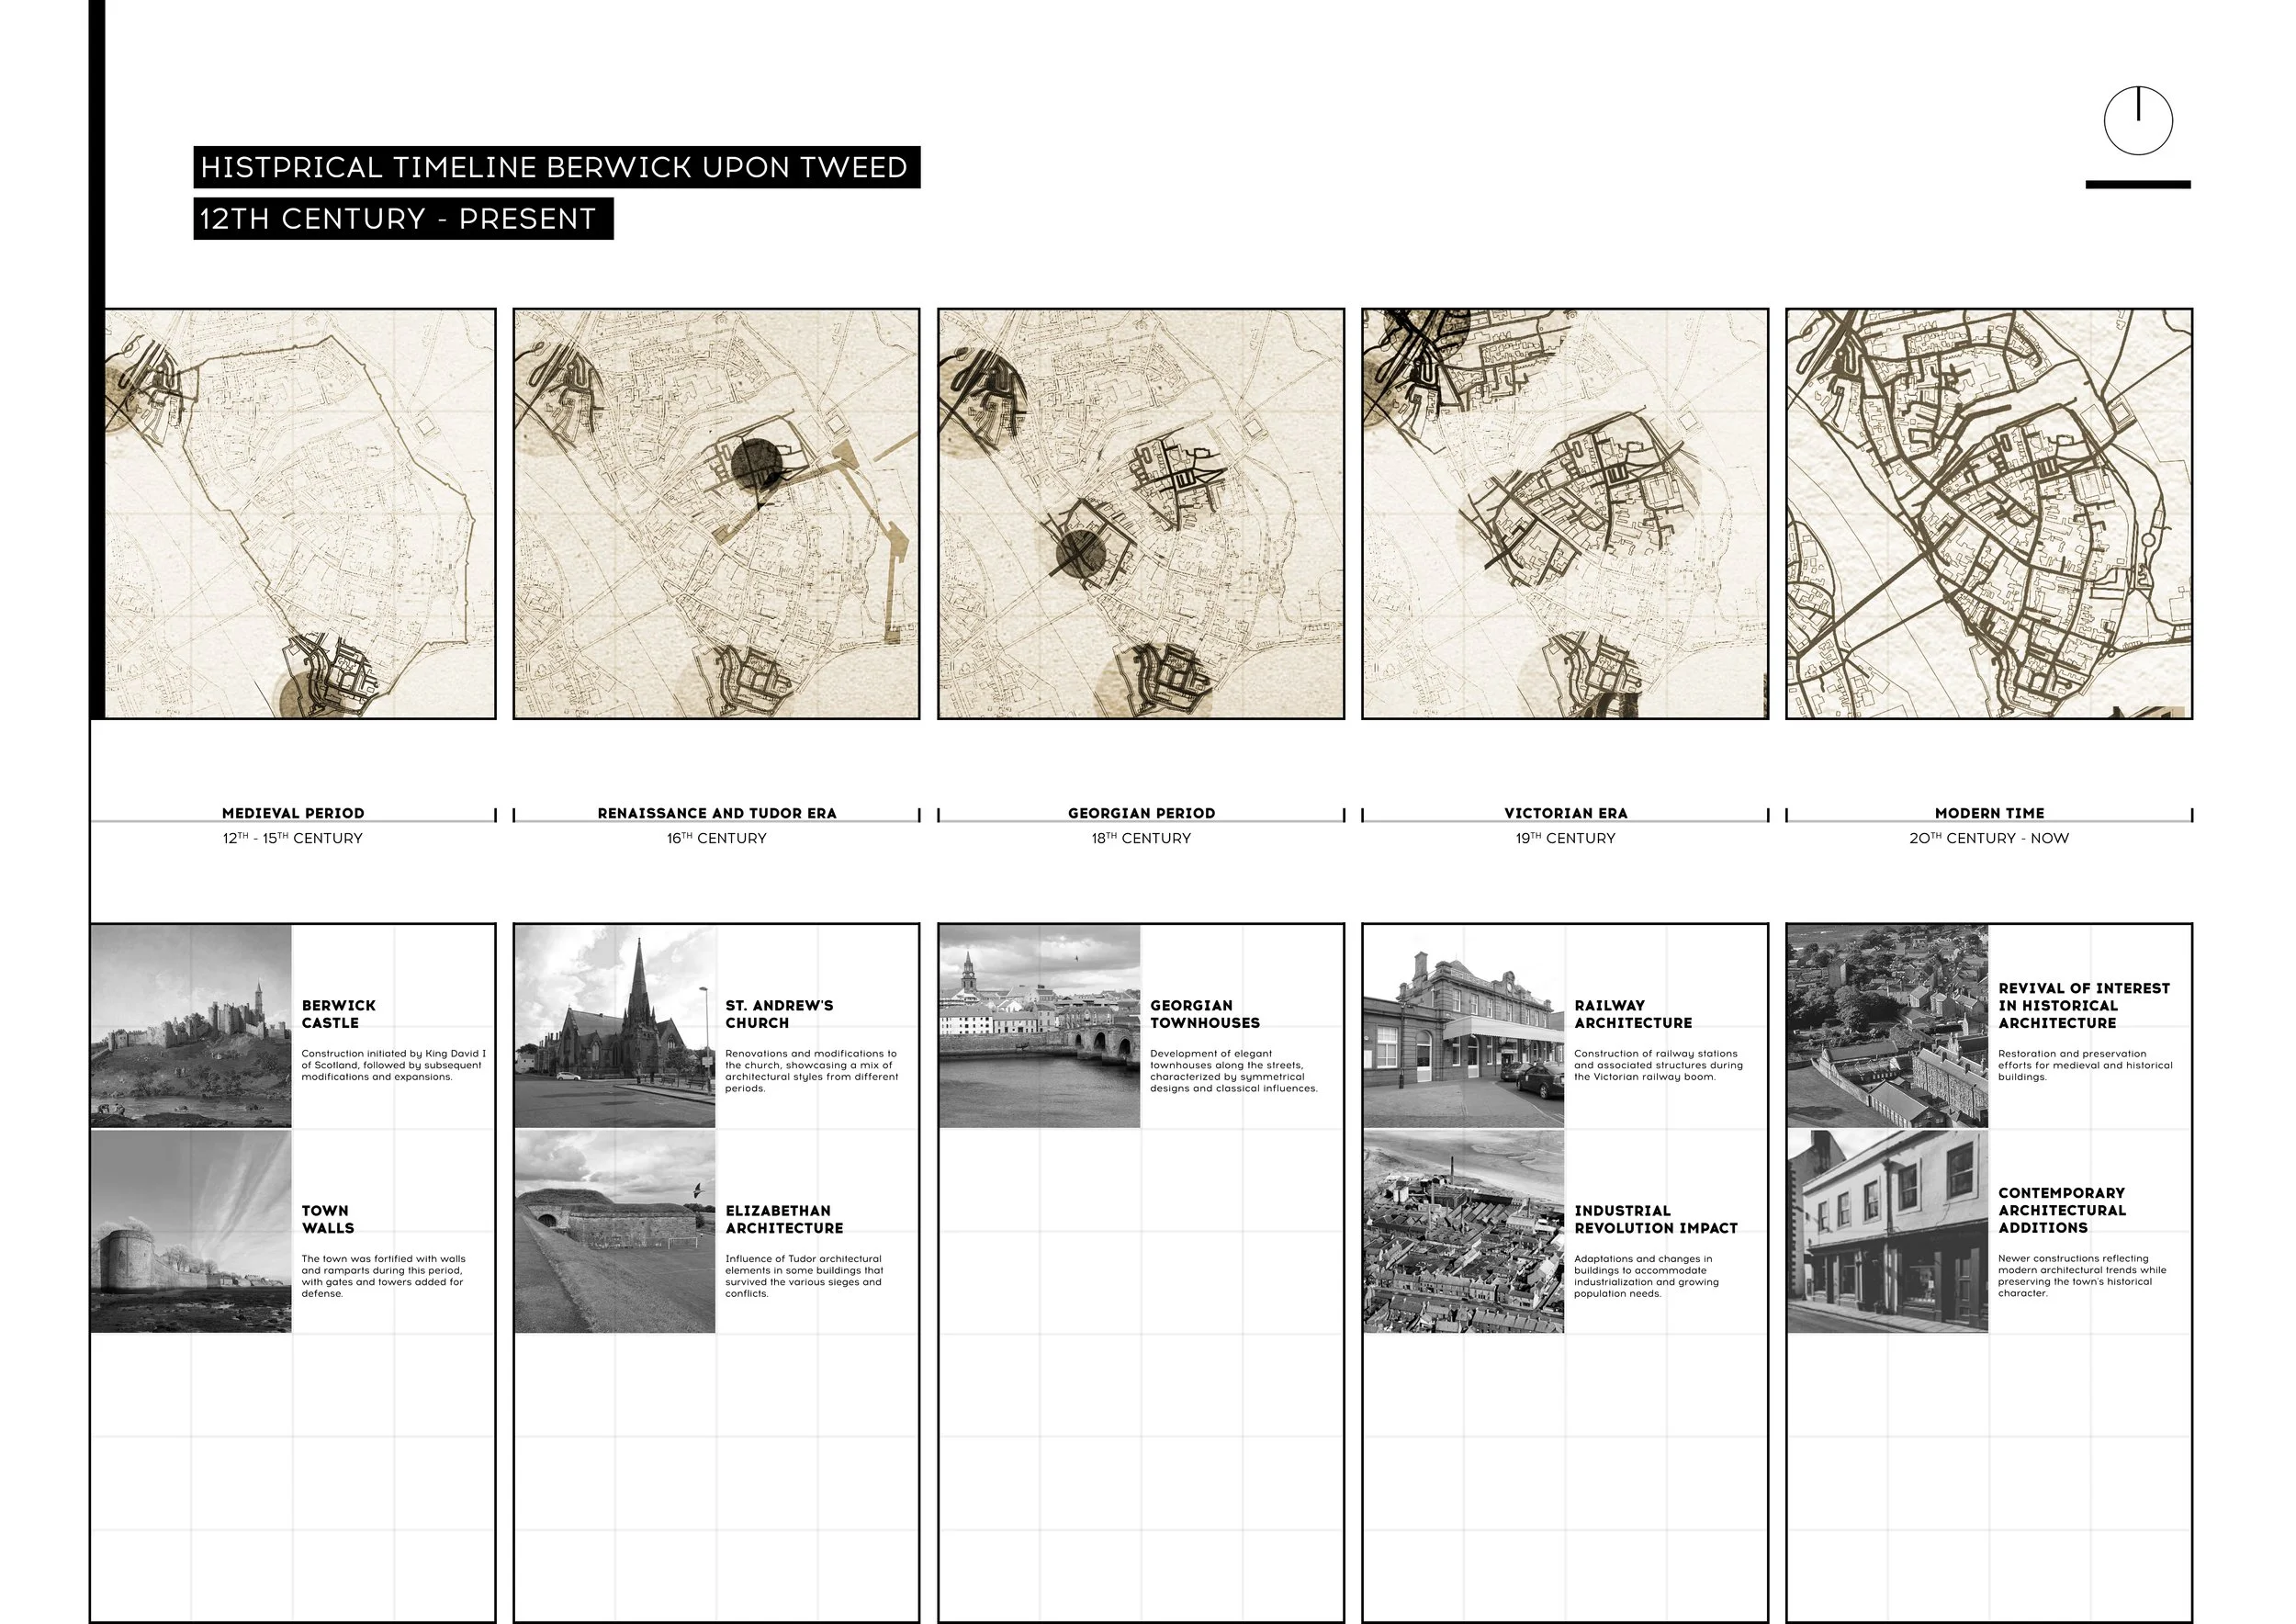Viewport: 2296px width, 1624px height.
Task: Click the Victorian Era timeline heading
Action: tap(1565, 813)
